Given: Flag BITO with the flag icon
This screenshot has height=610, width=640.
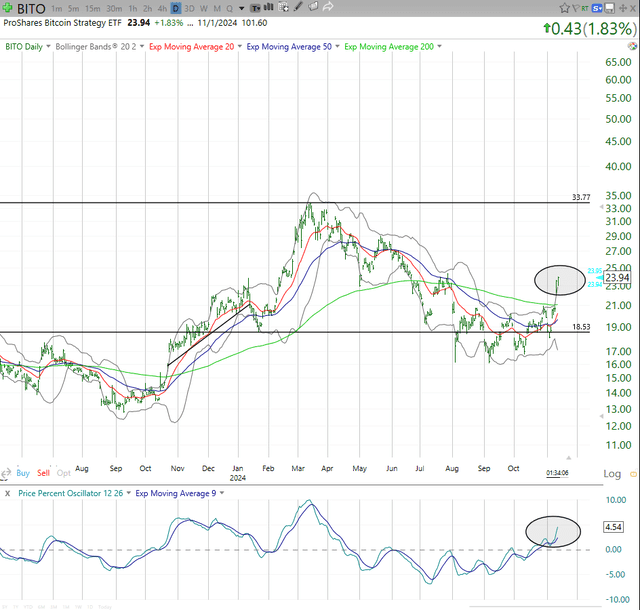Looking at the screenshot, I should point(576,8).
